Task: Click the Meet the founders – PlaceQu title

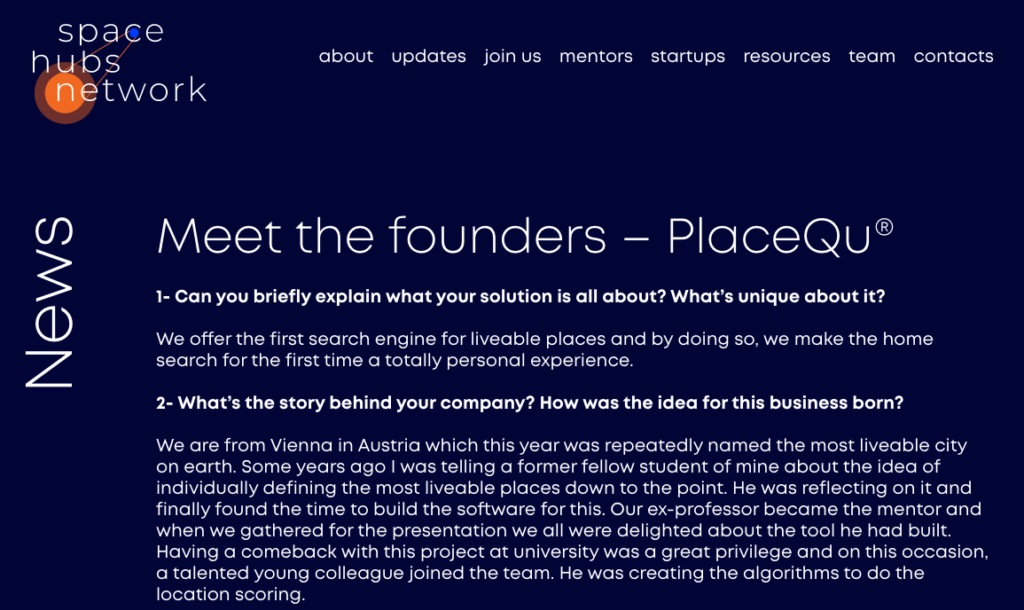Action: 524,236
